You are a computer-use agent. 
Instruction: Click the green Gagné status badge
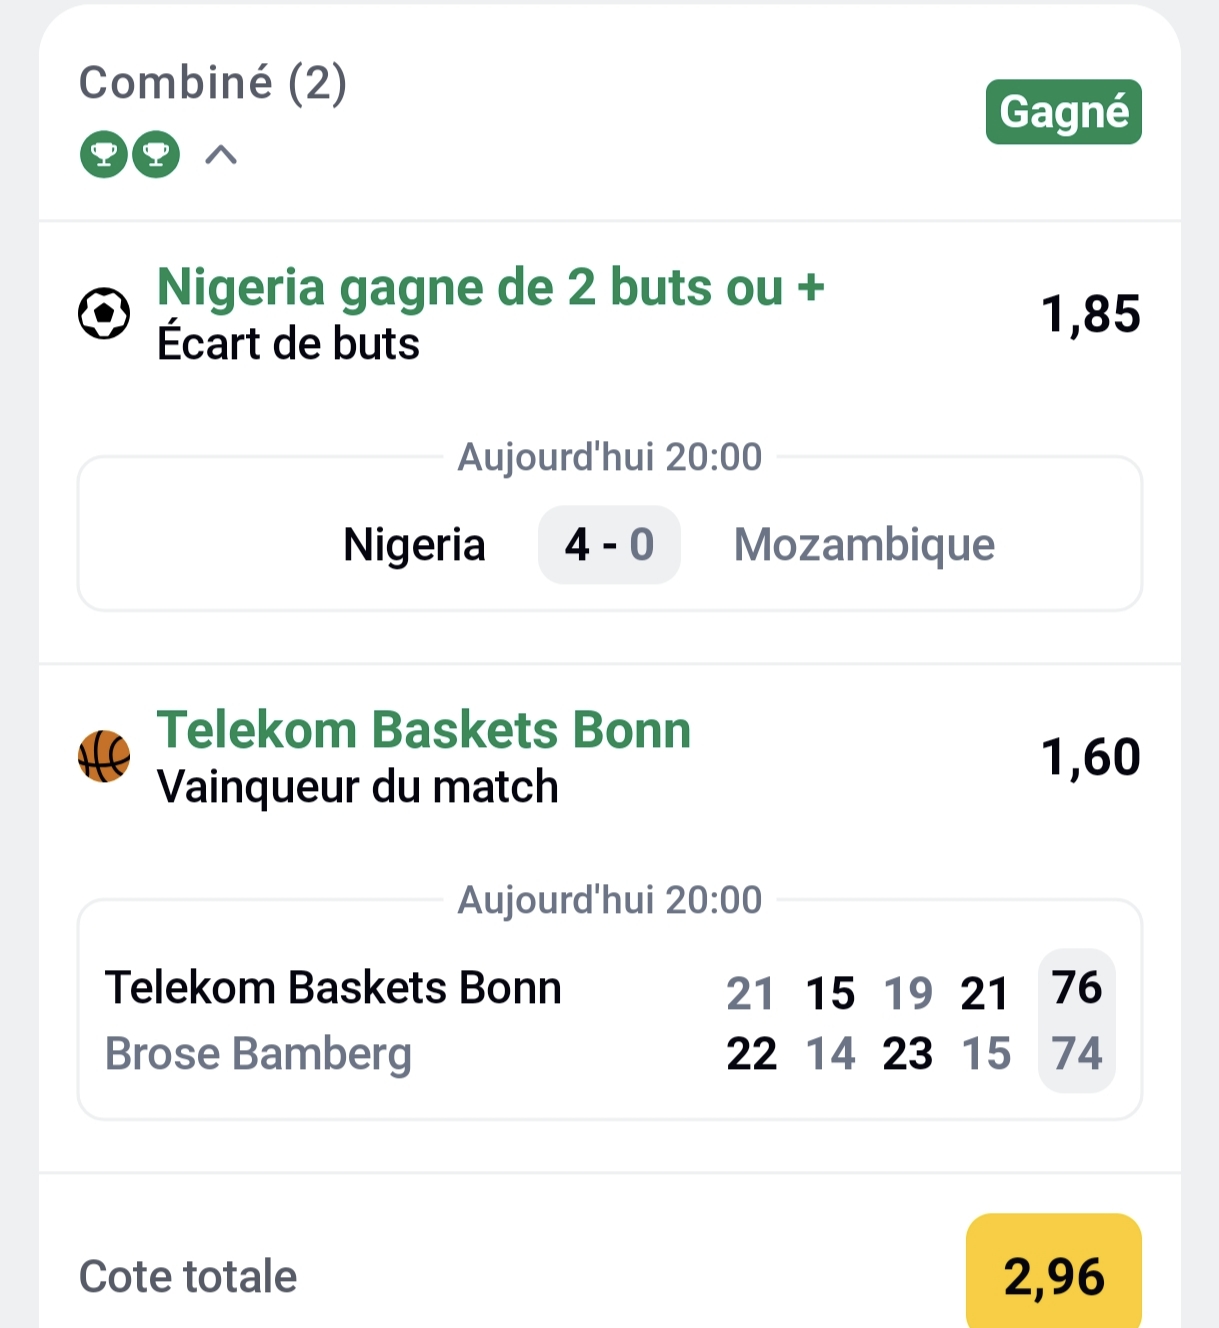point(1063,112)
